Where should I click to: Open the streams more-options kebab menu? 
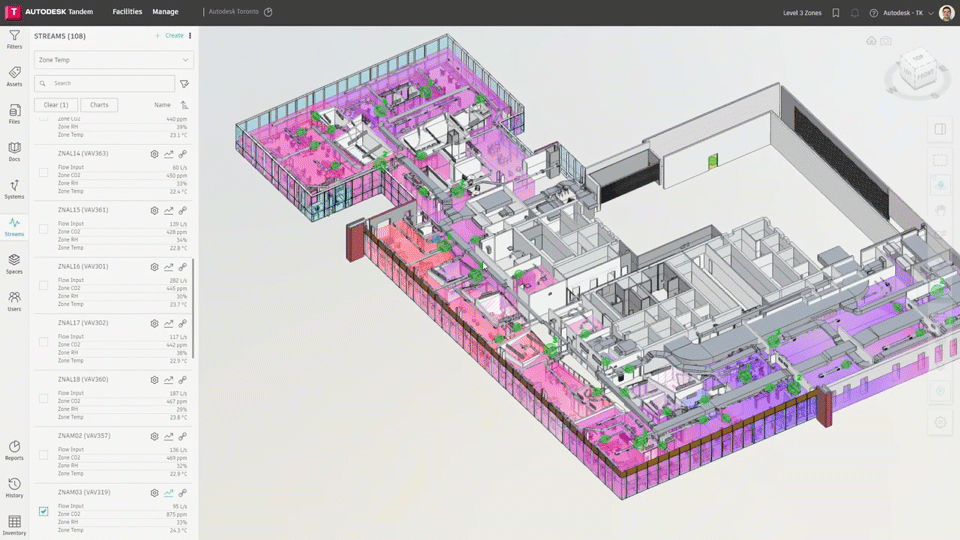point(190,35)
